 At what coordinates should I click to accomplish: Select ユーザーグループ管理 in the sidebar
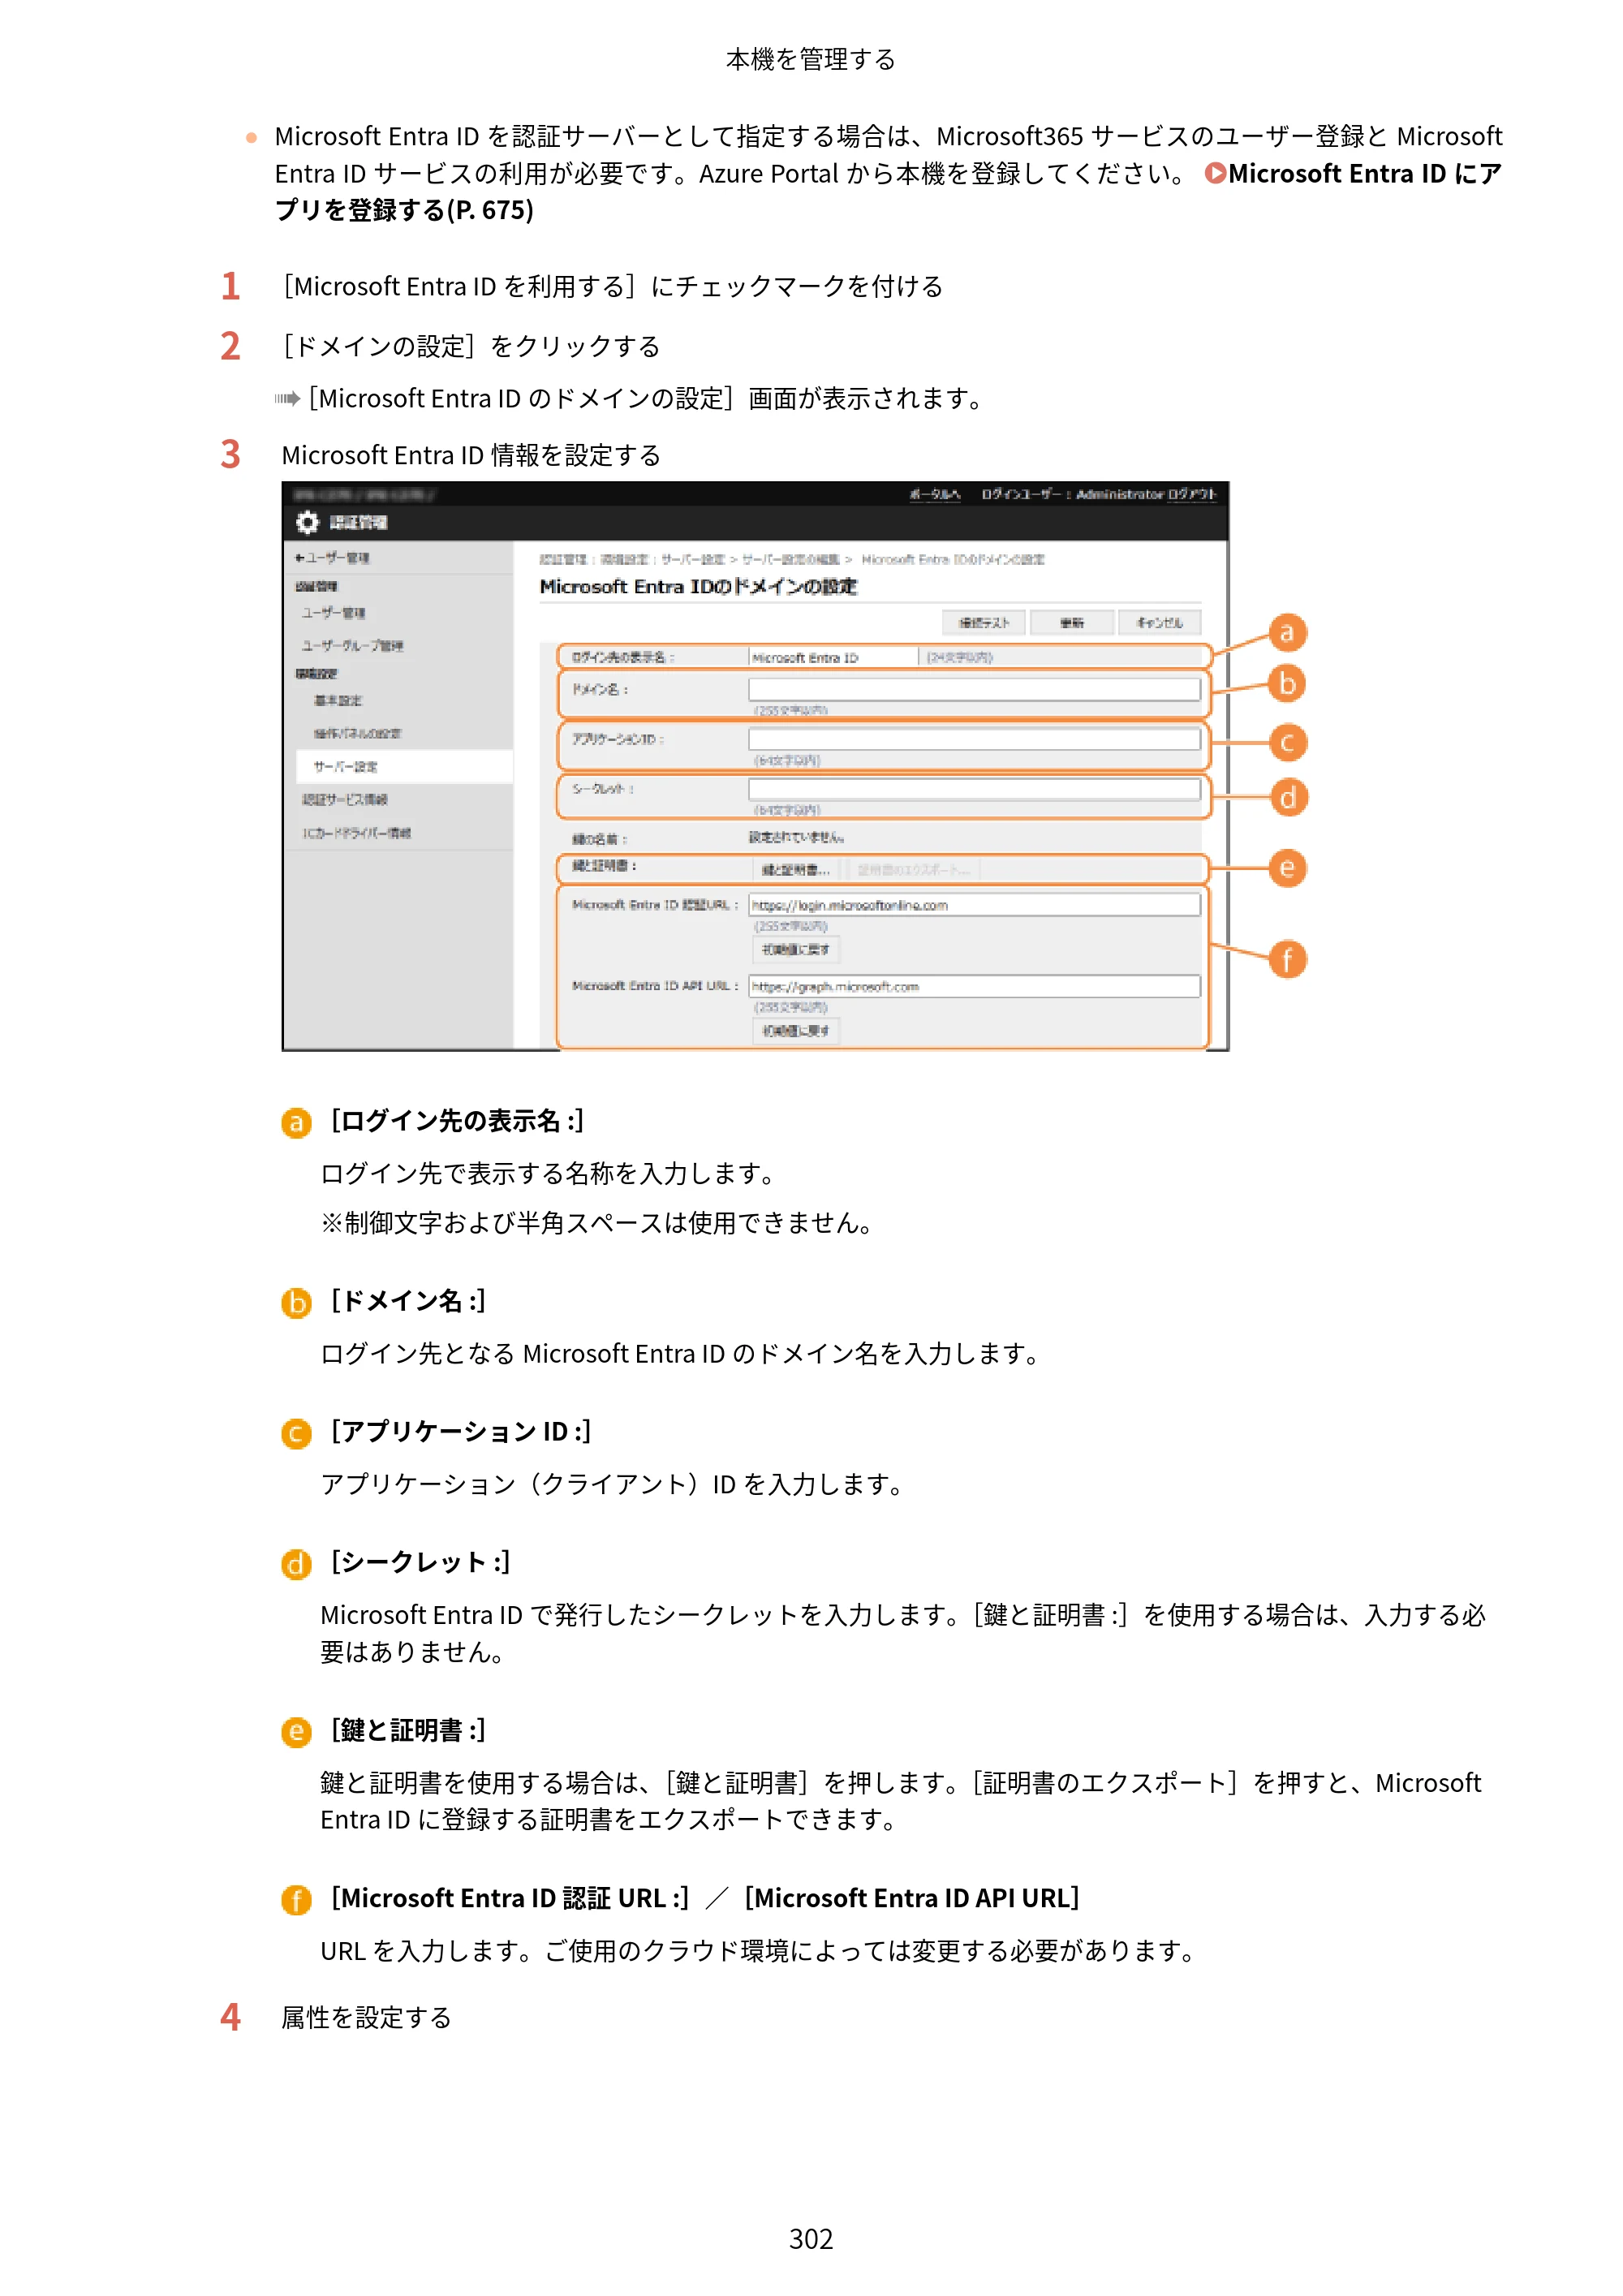tap(352, 646)
